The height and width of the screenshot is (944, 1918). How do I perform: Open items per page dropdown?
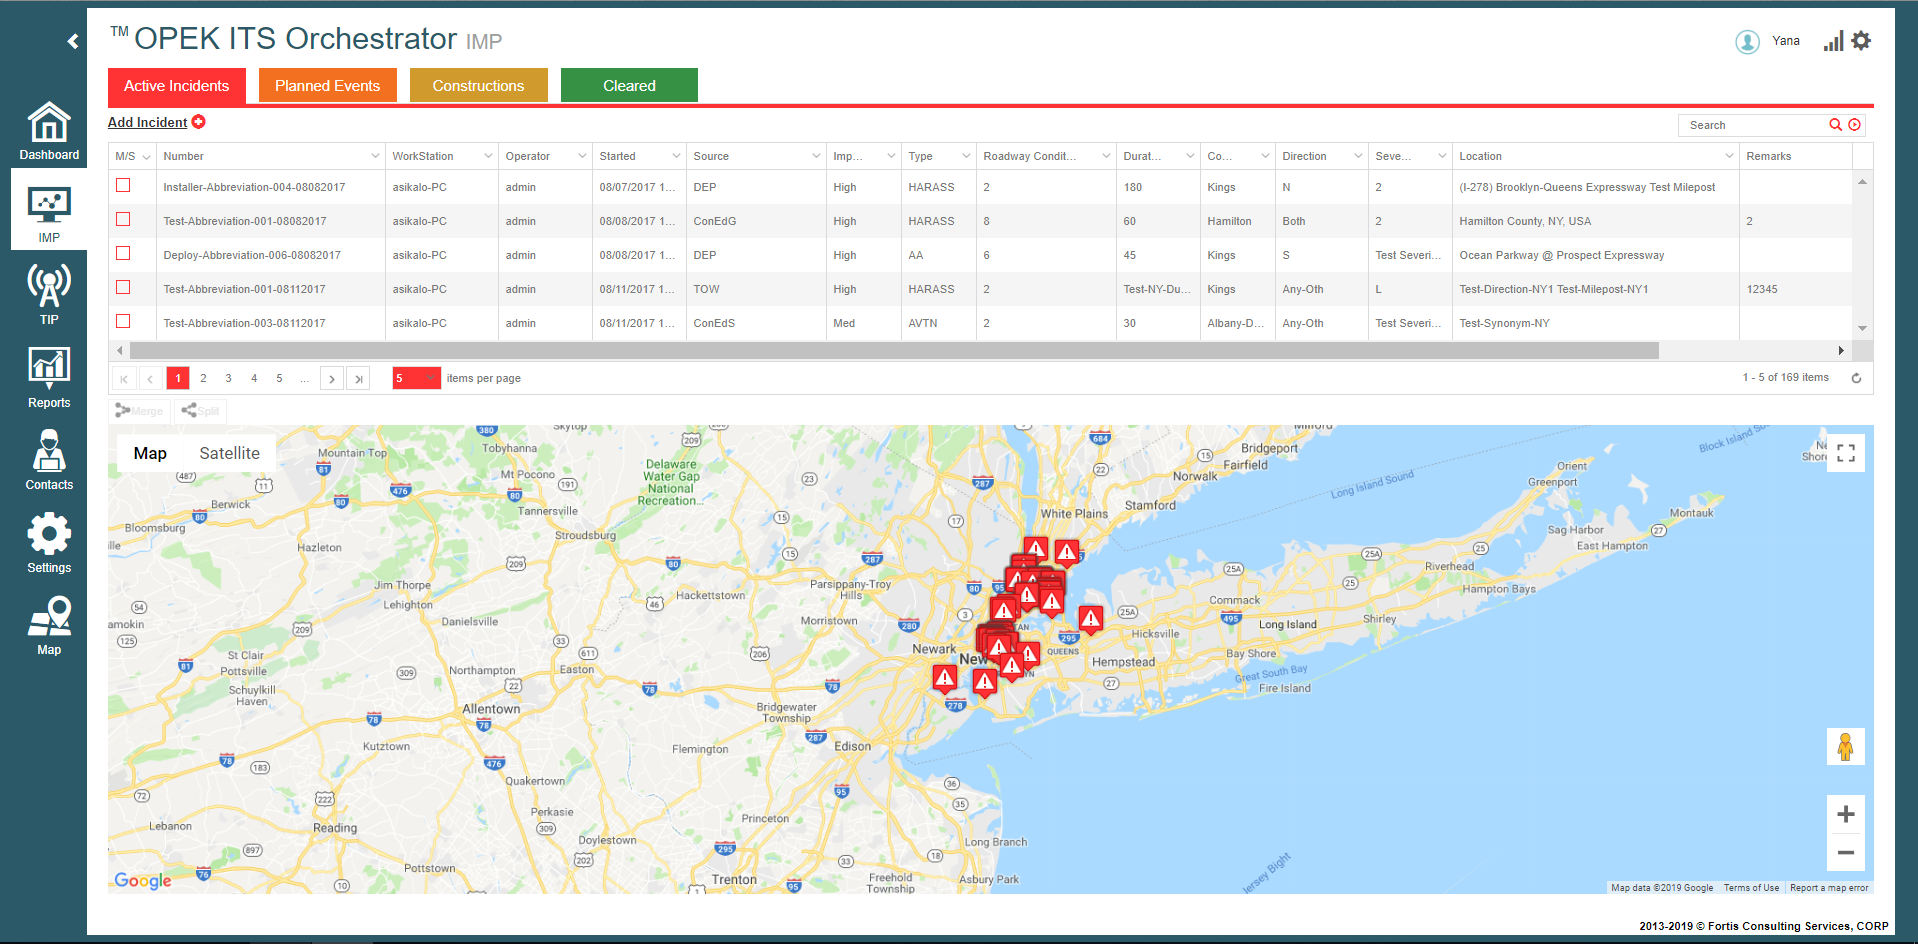click(x=429, y=378)
